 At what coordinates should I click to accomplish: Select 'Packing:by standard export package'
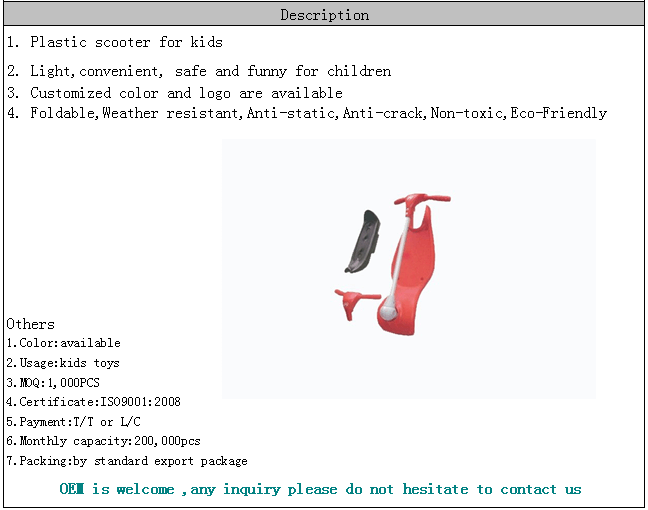(x=127, y=461)
